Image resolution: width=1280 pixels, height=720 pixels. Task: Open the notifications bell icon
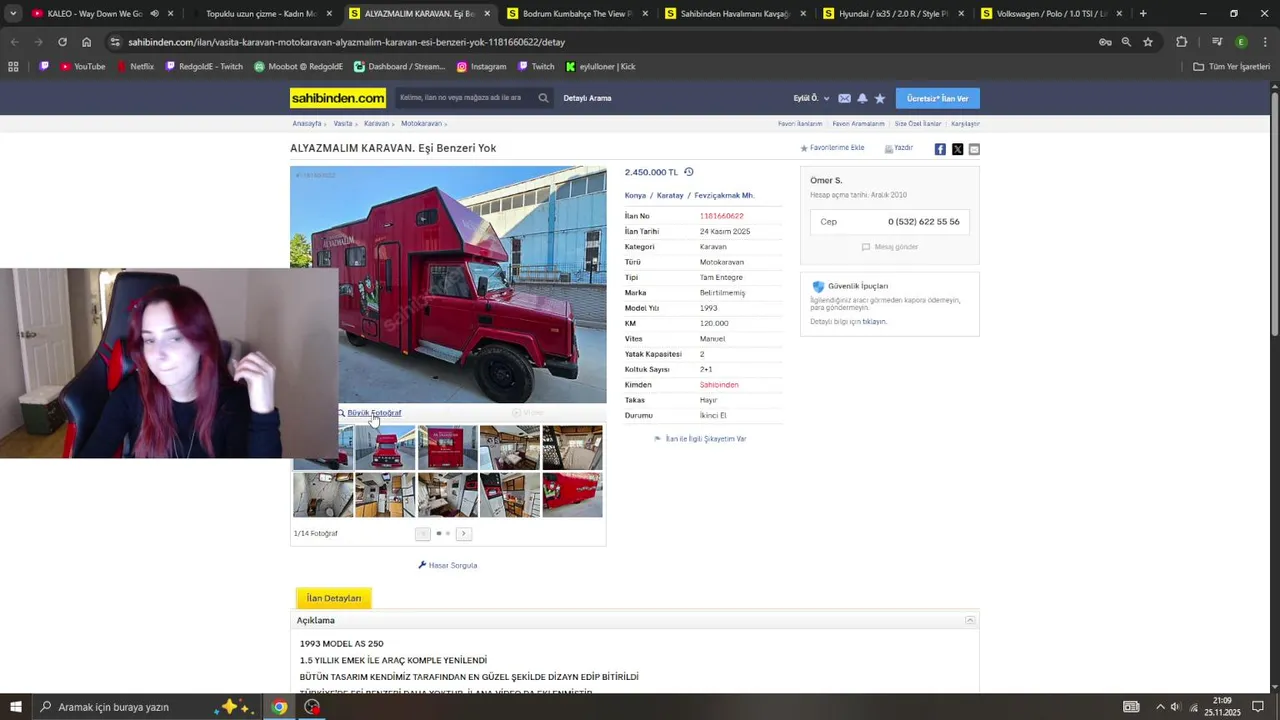tap(862, 98)
